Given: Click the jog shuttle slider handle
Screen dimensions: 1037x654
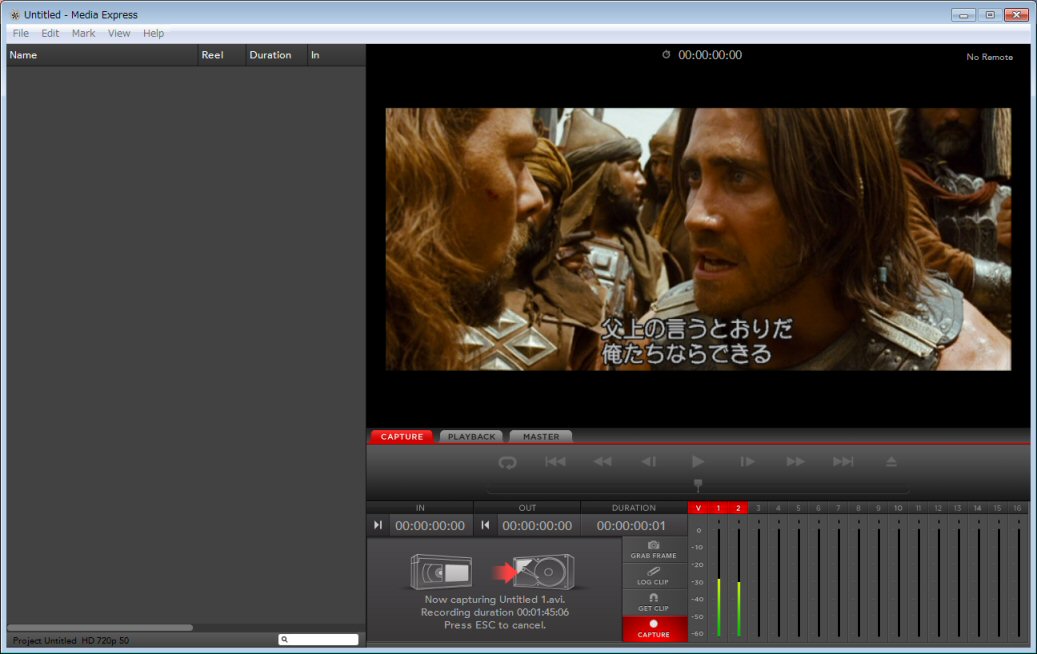Looking at the screenshot, I should click(x=698, y=485).
